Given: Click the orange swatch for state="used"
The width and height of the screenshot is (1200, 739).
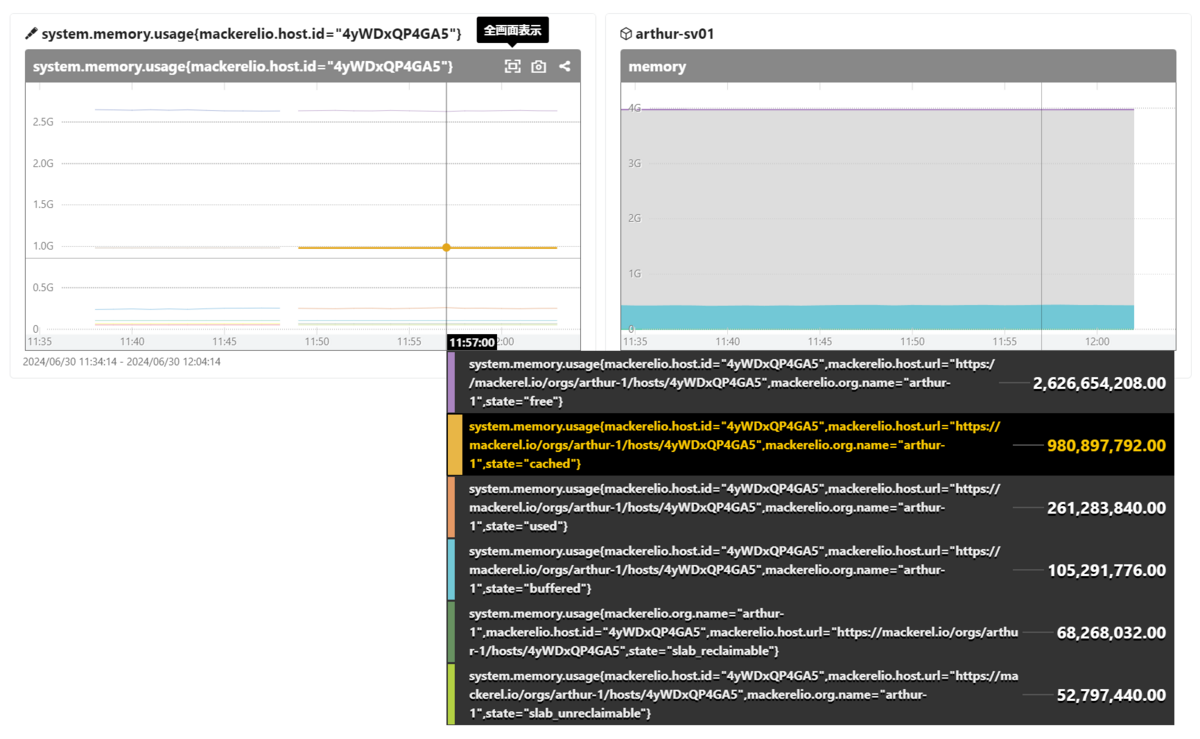Looking at the screenshot, I should [x=451, y=507].
